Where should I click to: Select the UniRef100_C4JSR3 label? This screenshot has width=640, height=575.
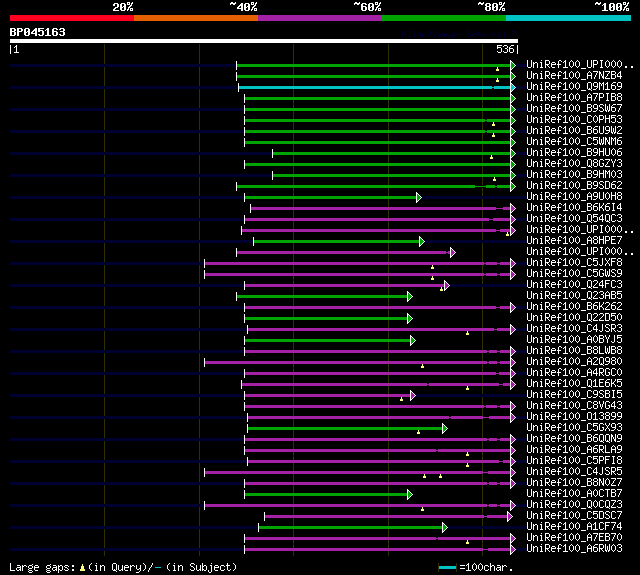[x=574, y=329]
